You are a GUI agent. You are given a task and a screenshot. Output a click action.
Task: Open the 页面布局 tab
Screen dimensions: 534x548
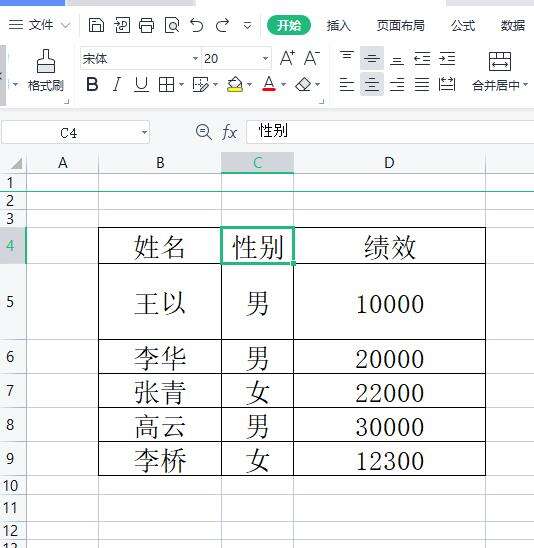coord(400,26)
